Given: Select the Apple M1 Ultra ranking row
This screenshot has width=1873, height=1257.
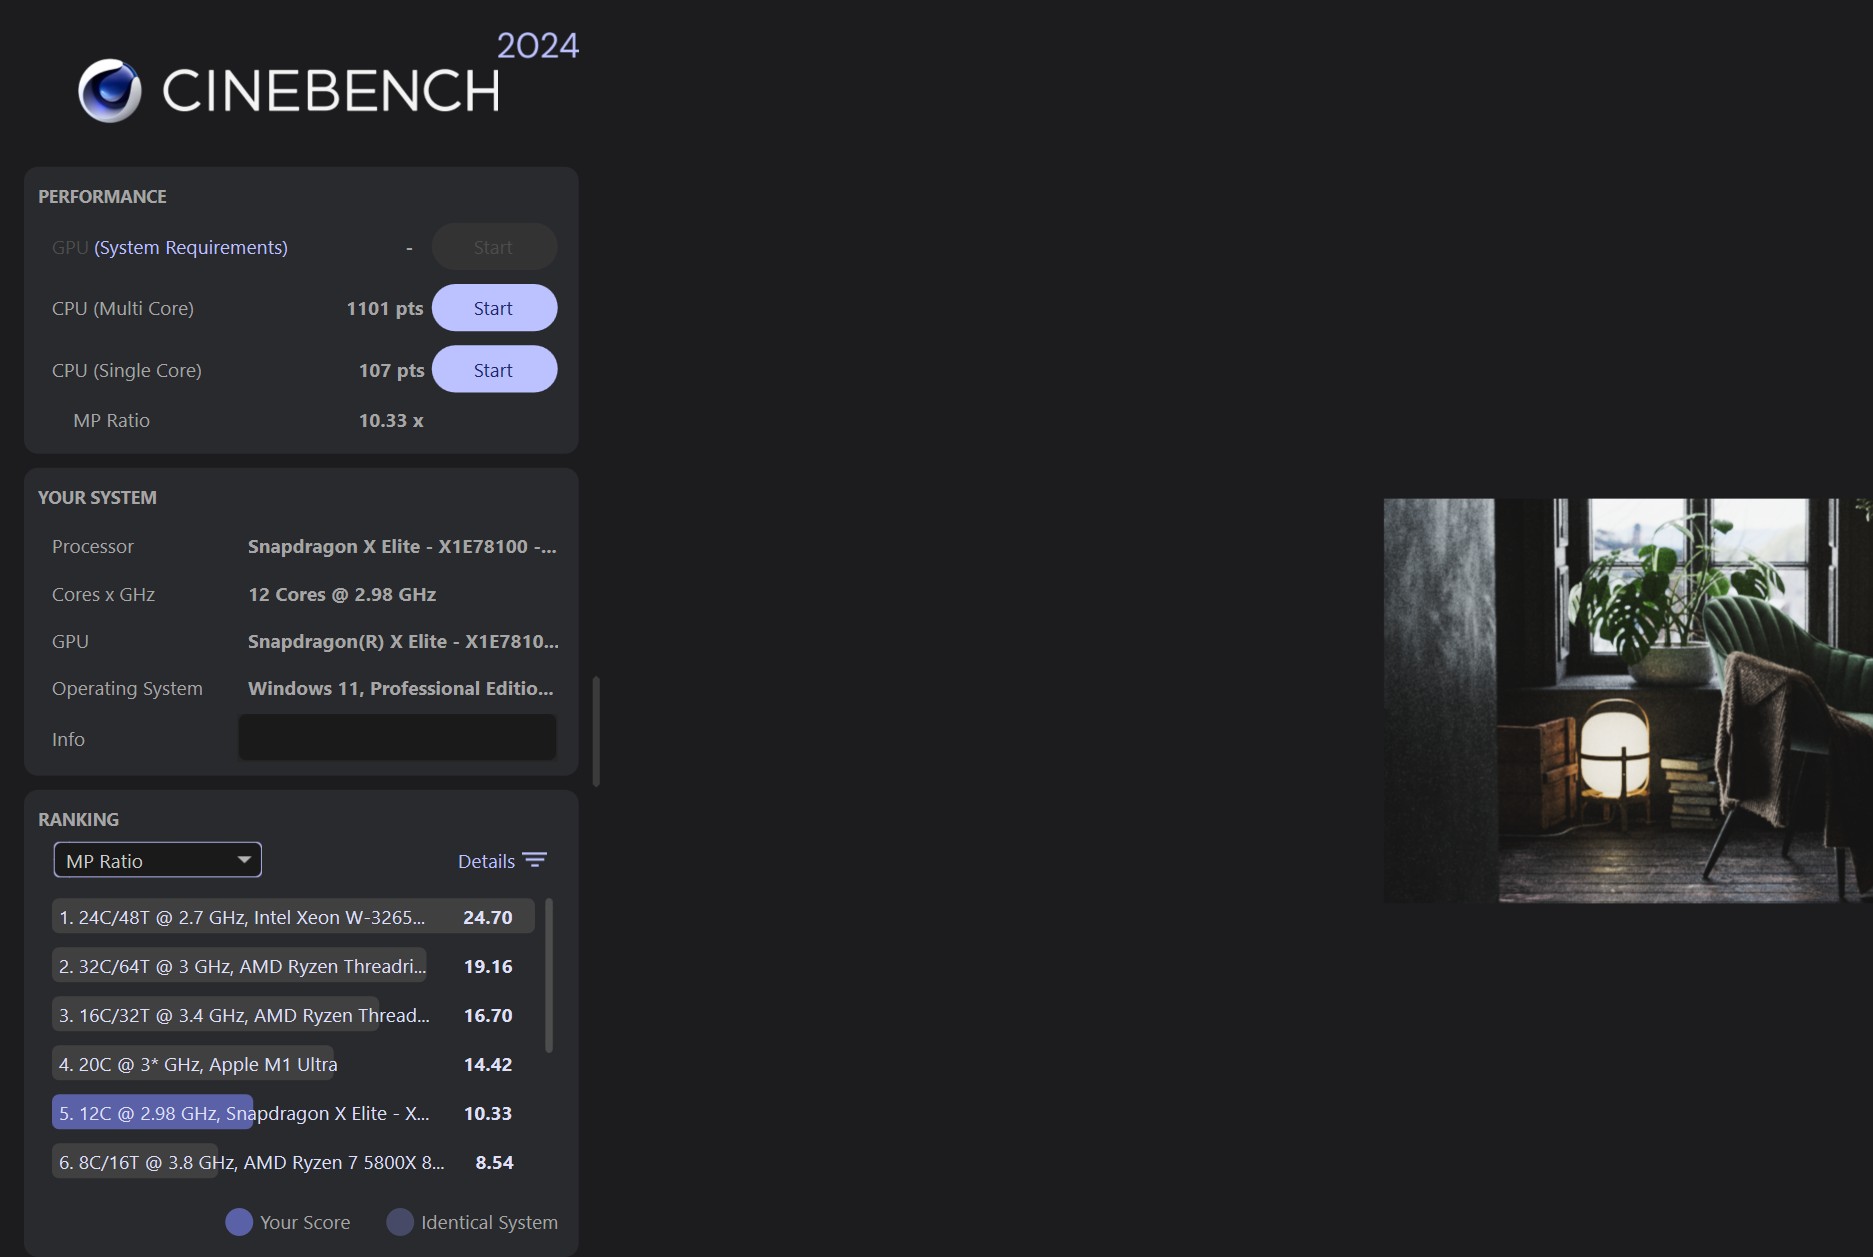Looking at the screenshot, I should 293,1064.
